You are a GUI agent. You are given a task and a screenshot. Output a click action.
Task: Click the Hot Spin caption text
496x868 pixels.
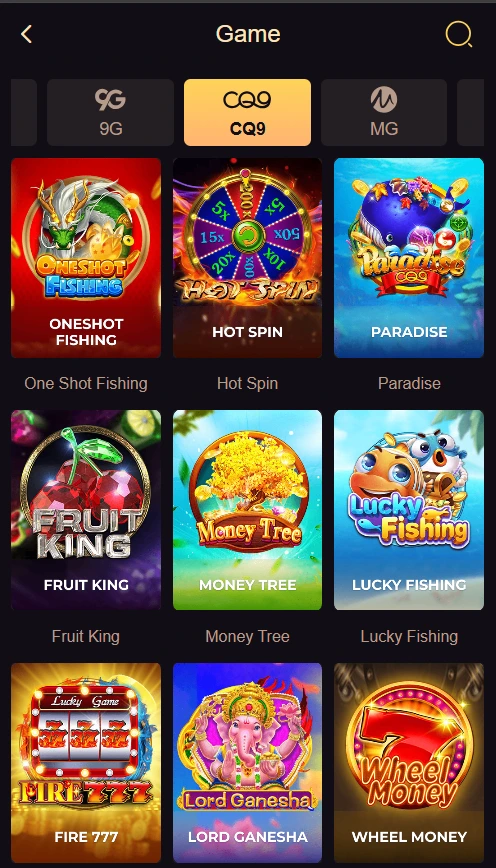point(247,383)
